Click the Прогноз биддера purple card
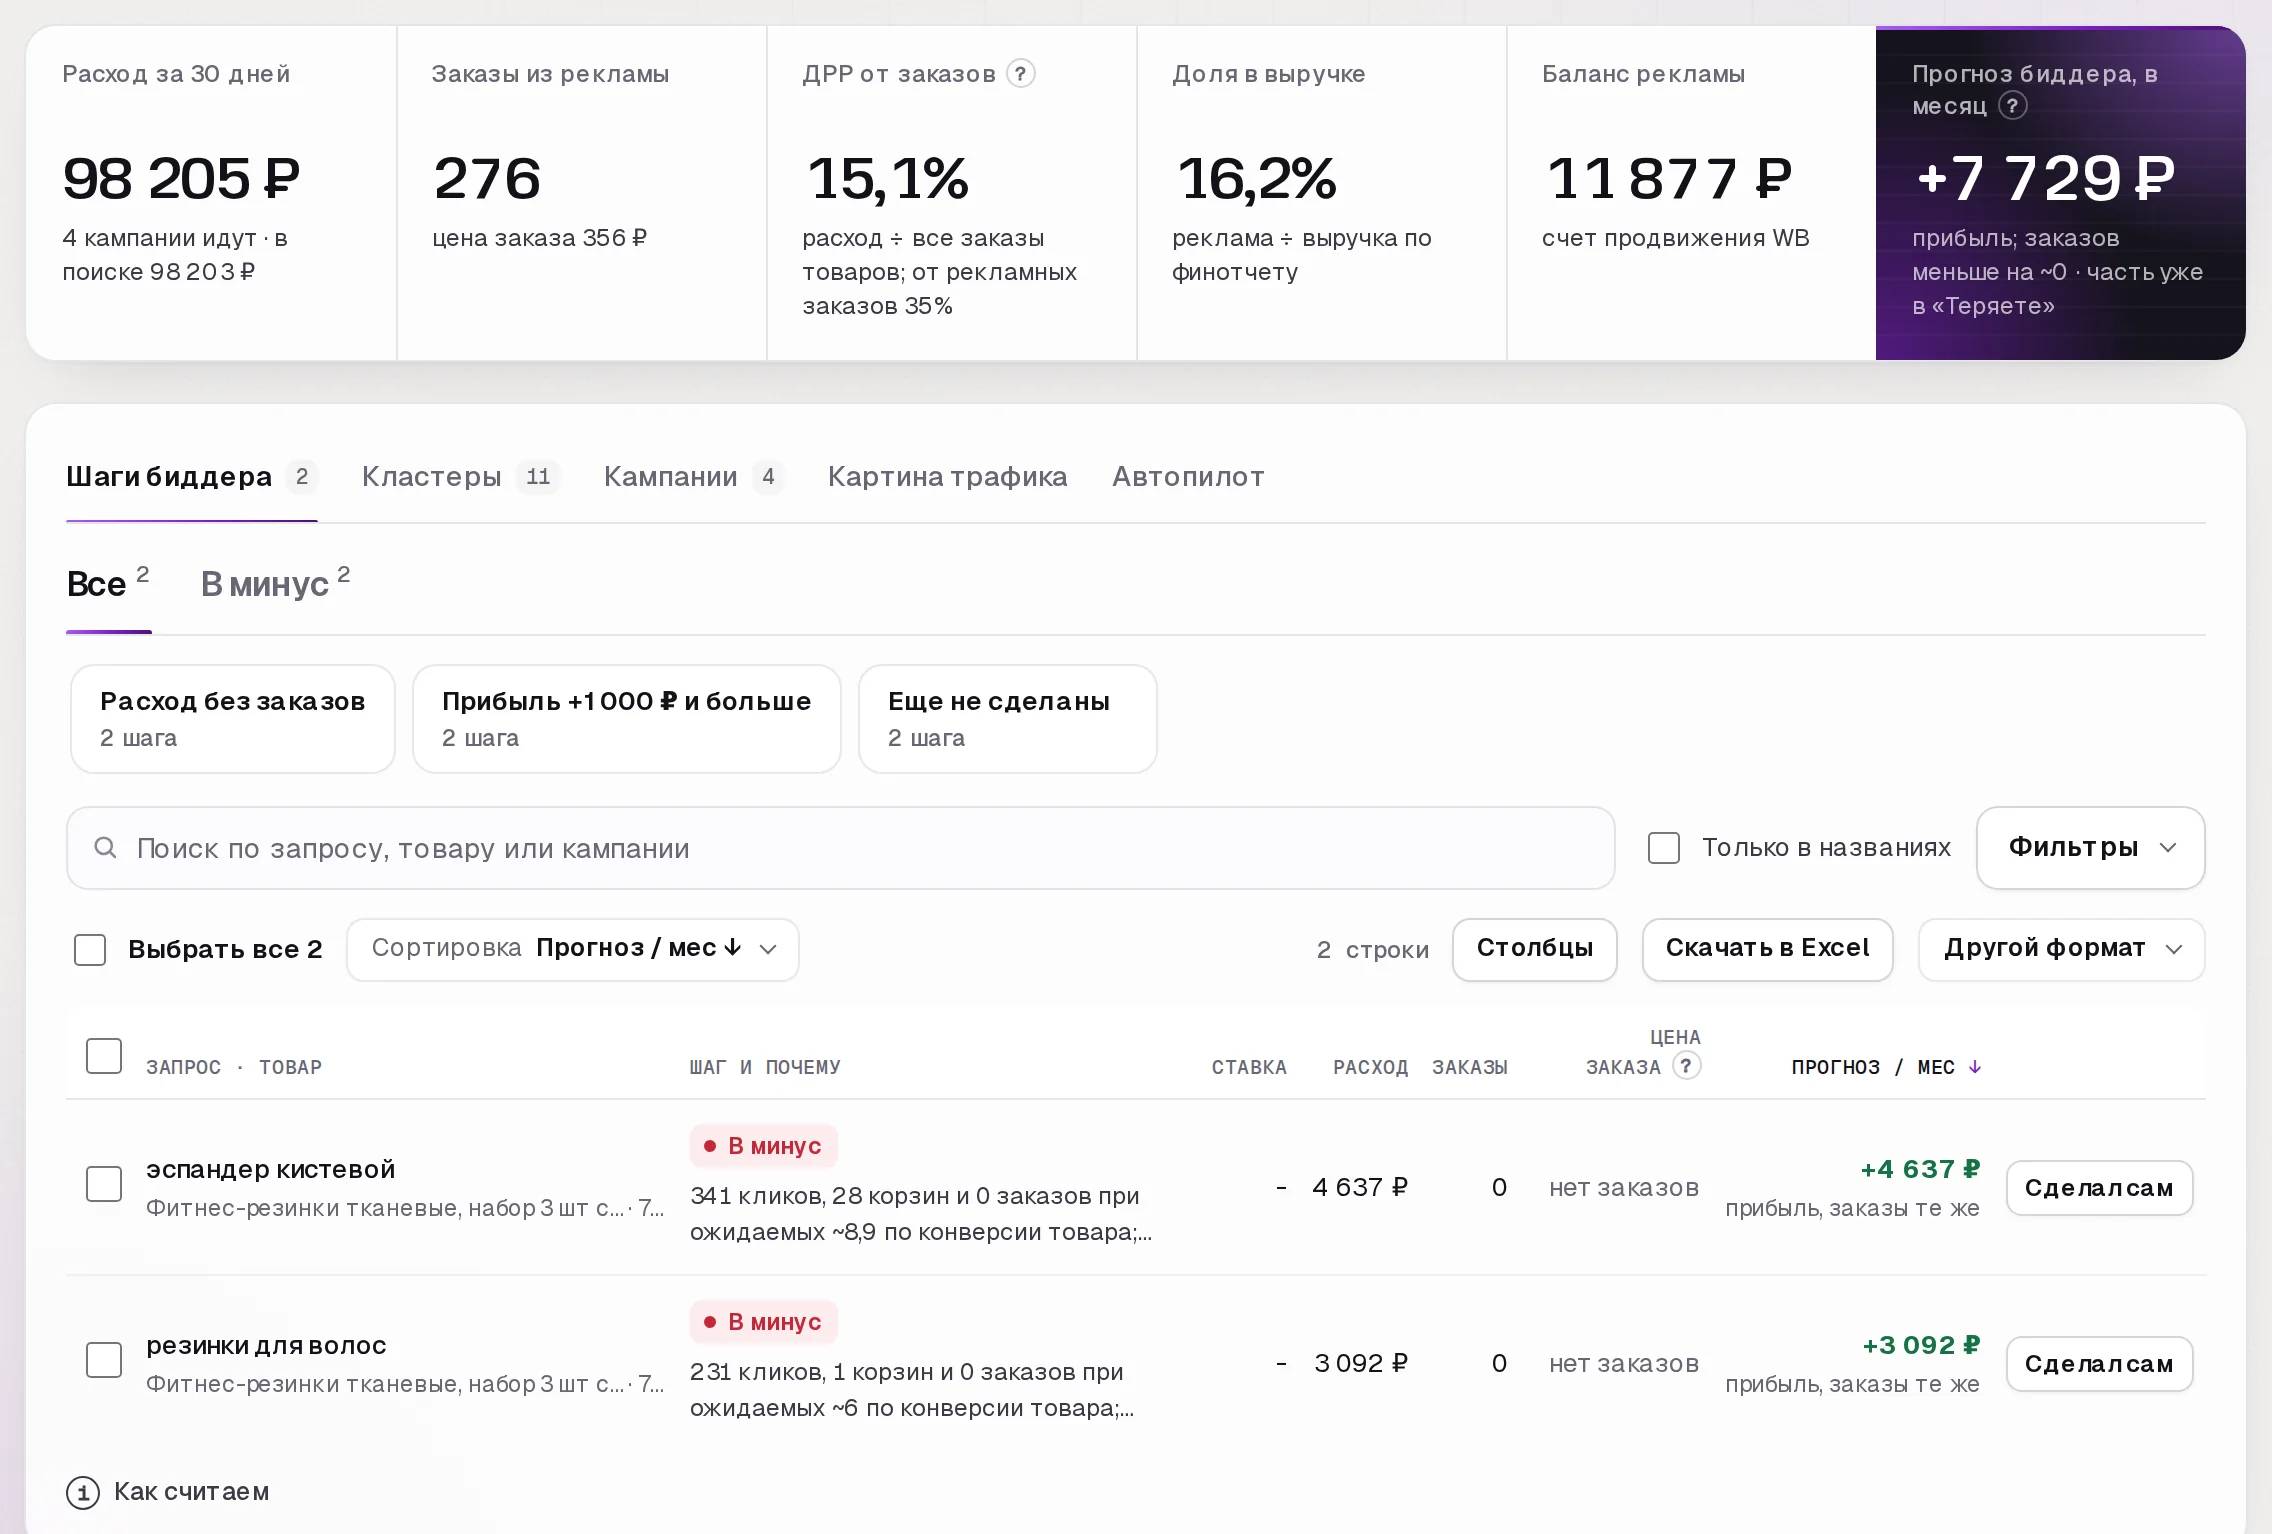This screenshot has width=2272, height=1534. 2061,193
